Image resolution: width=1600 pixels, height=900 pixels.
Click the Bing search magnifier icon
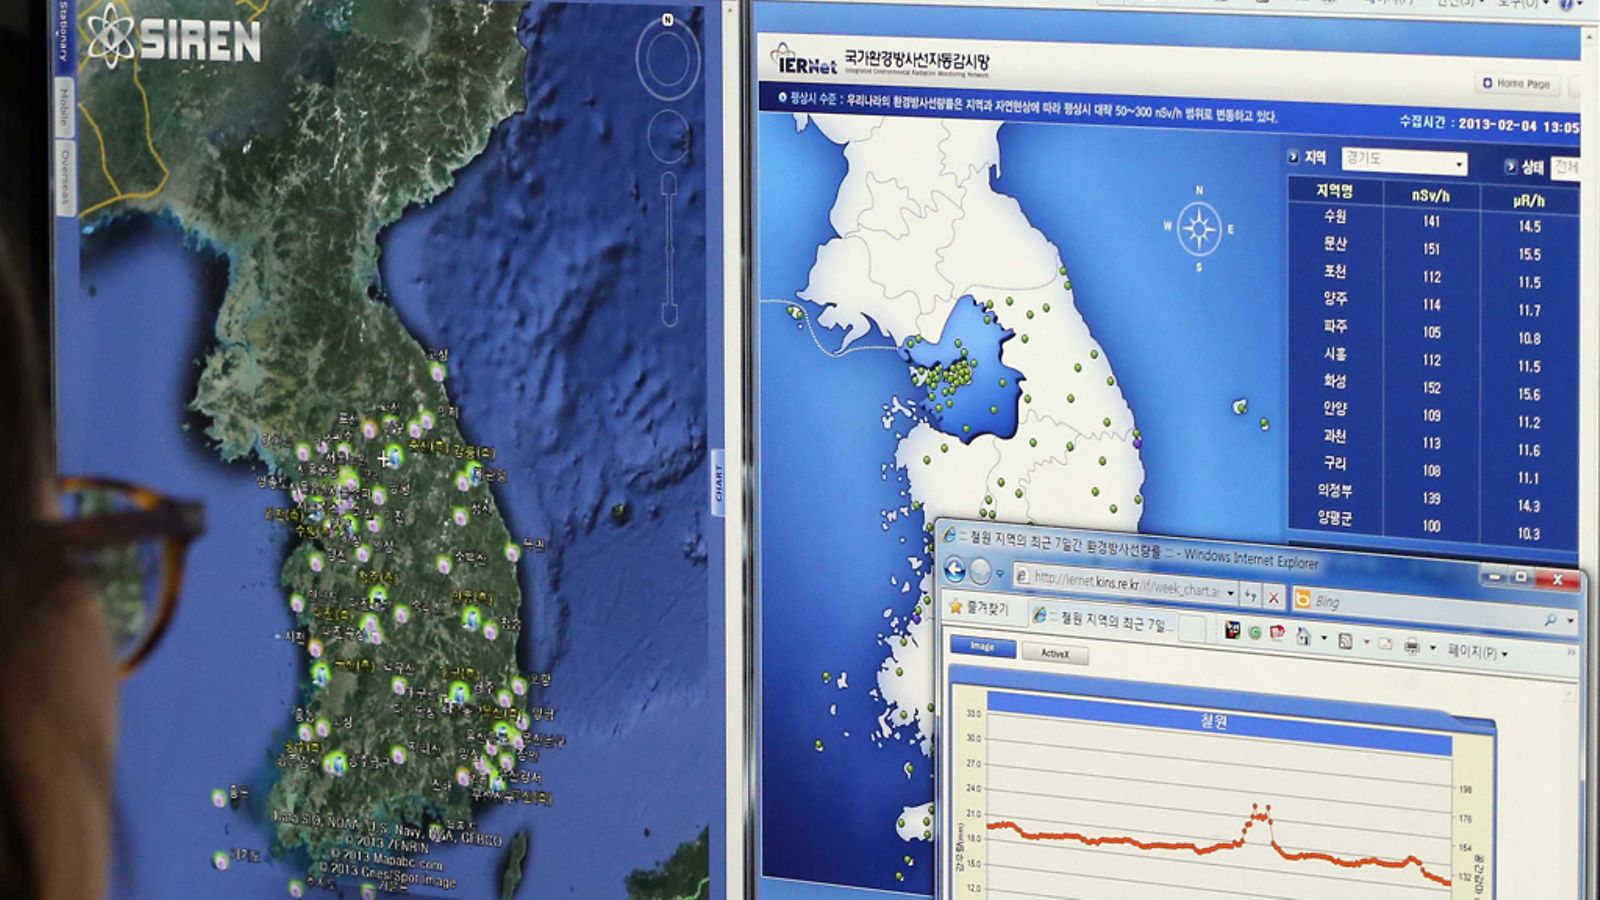[x=1550, y=620]
